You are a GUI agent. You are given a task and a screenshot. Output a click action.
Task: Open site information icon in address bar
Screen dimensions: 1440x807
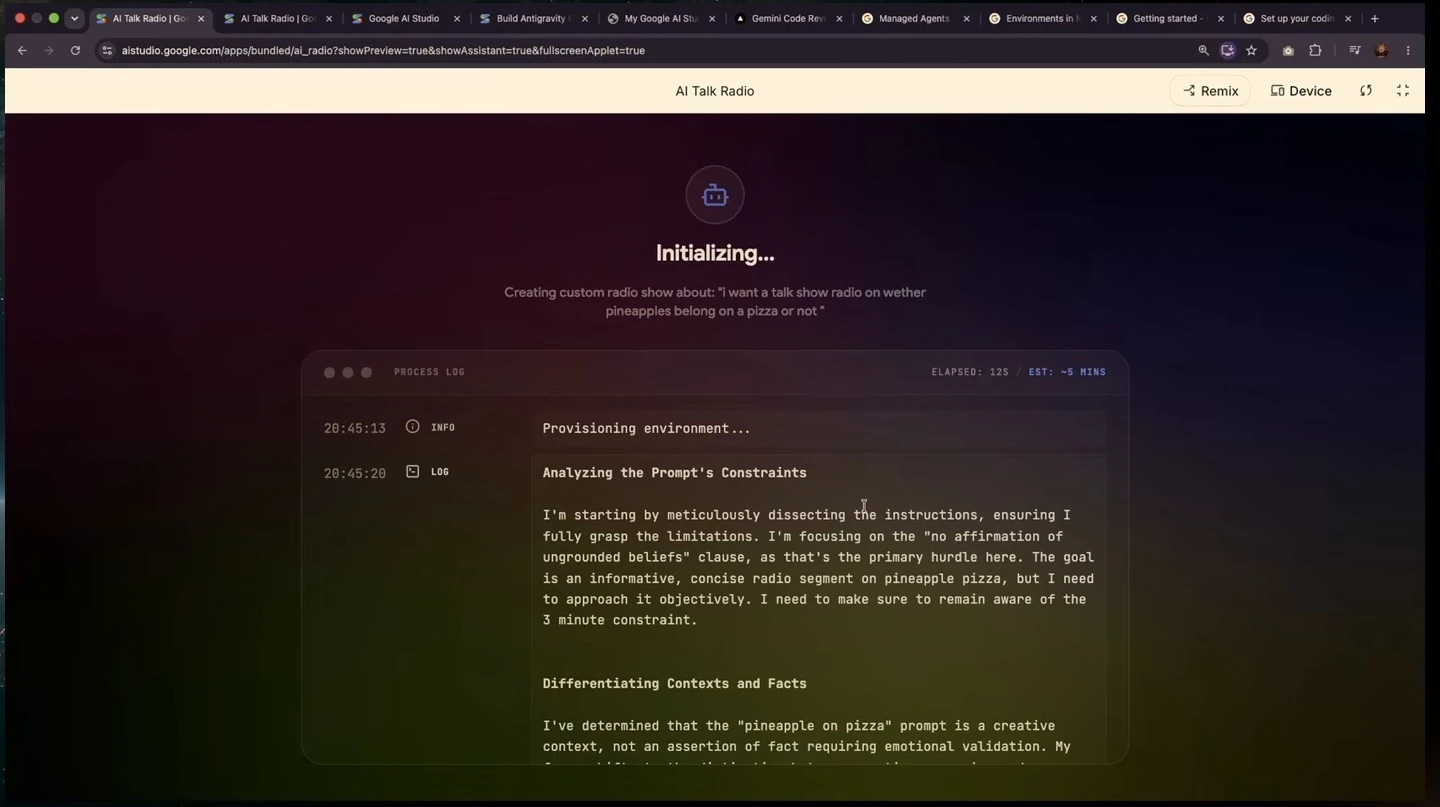[108, 50]
